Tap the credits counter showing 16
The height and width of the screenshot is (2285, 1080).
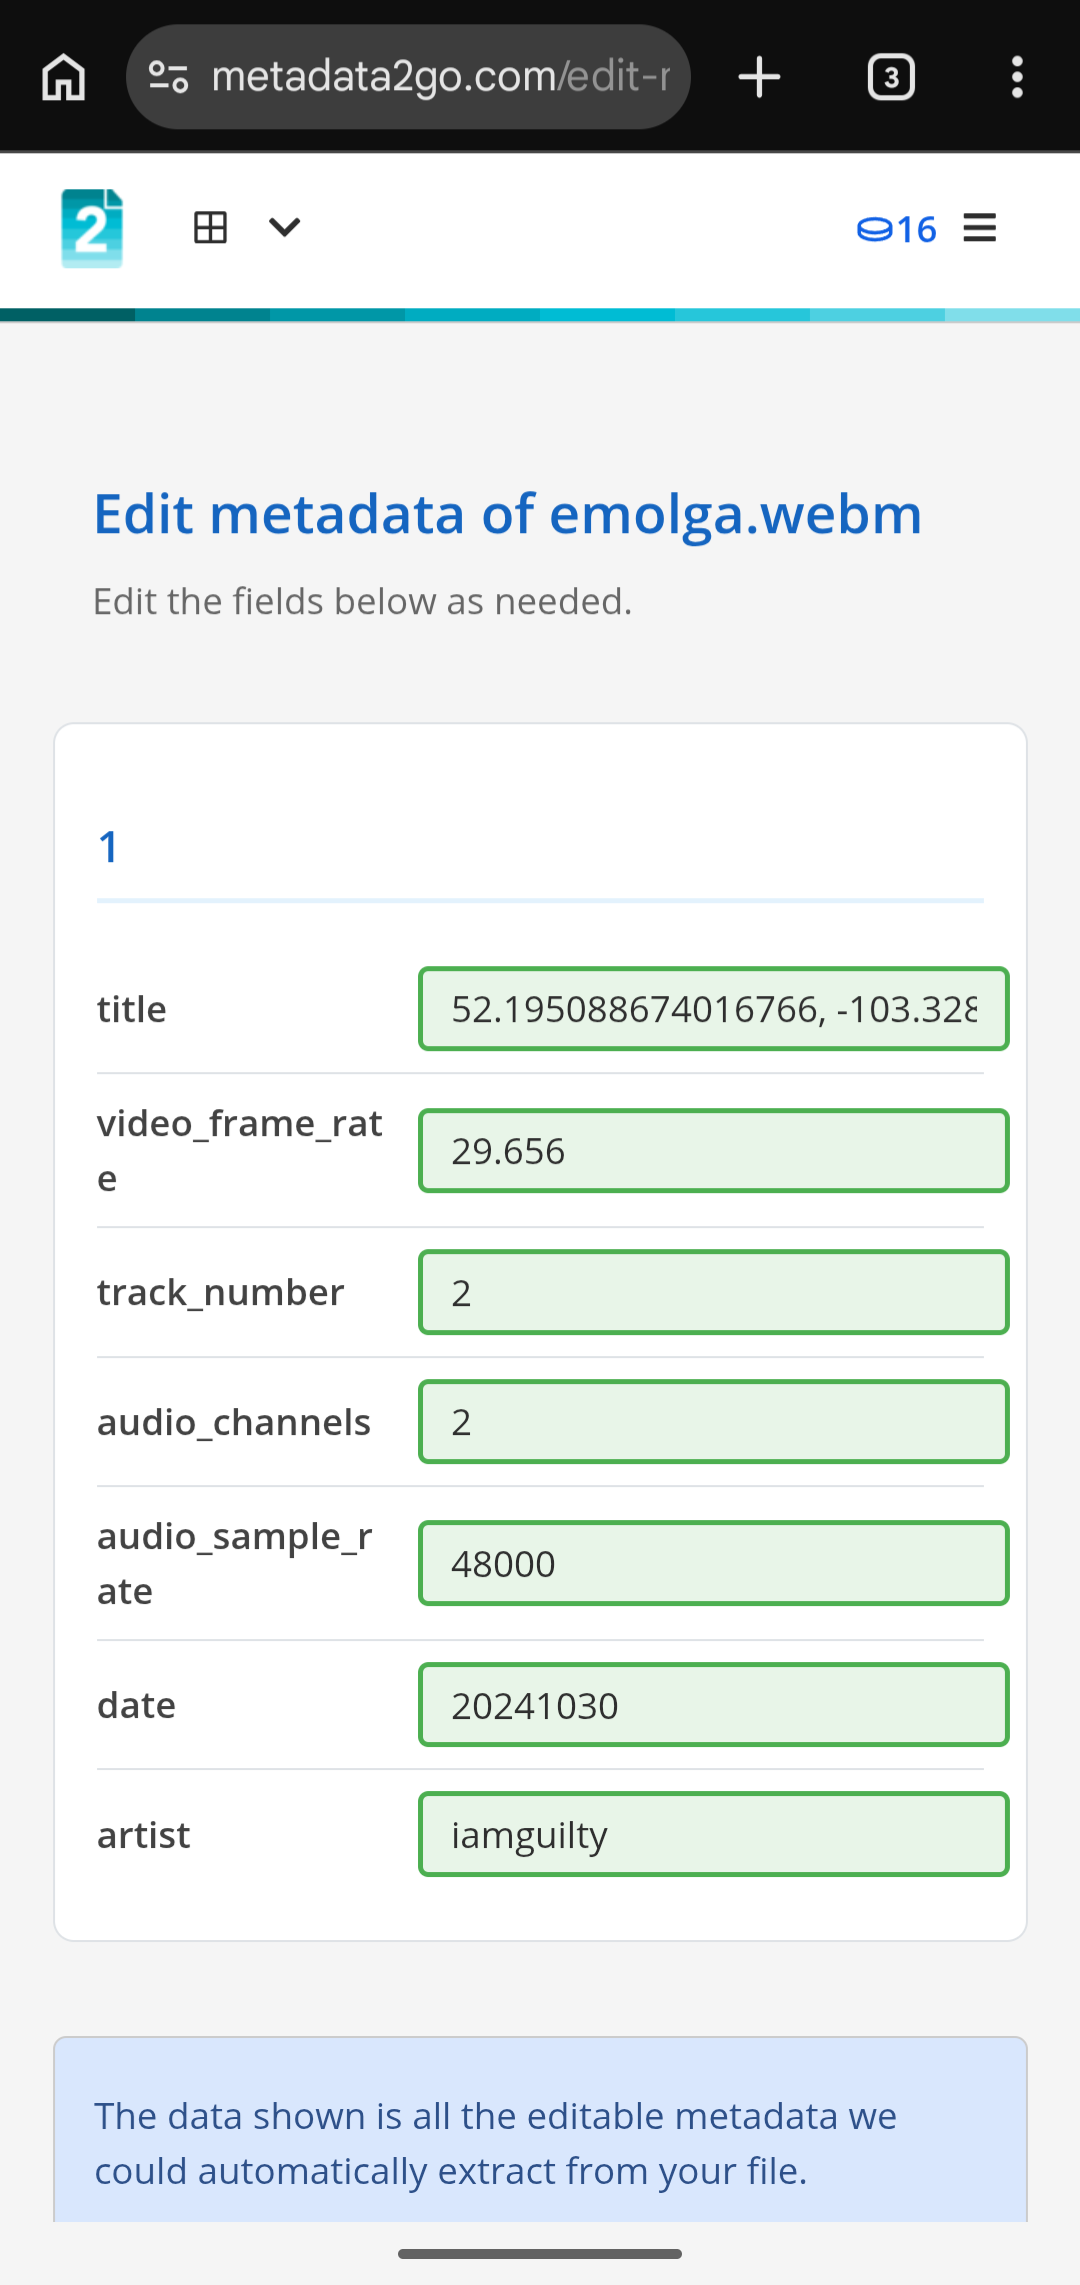click(x=897, y=230)
